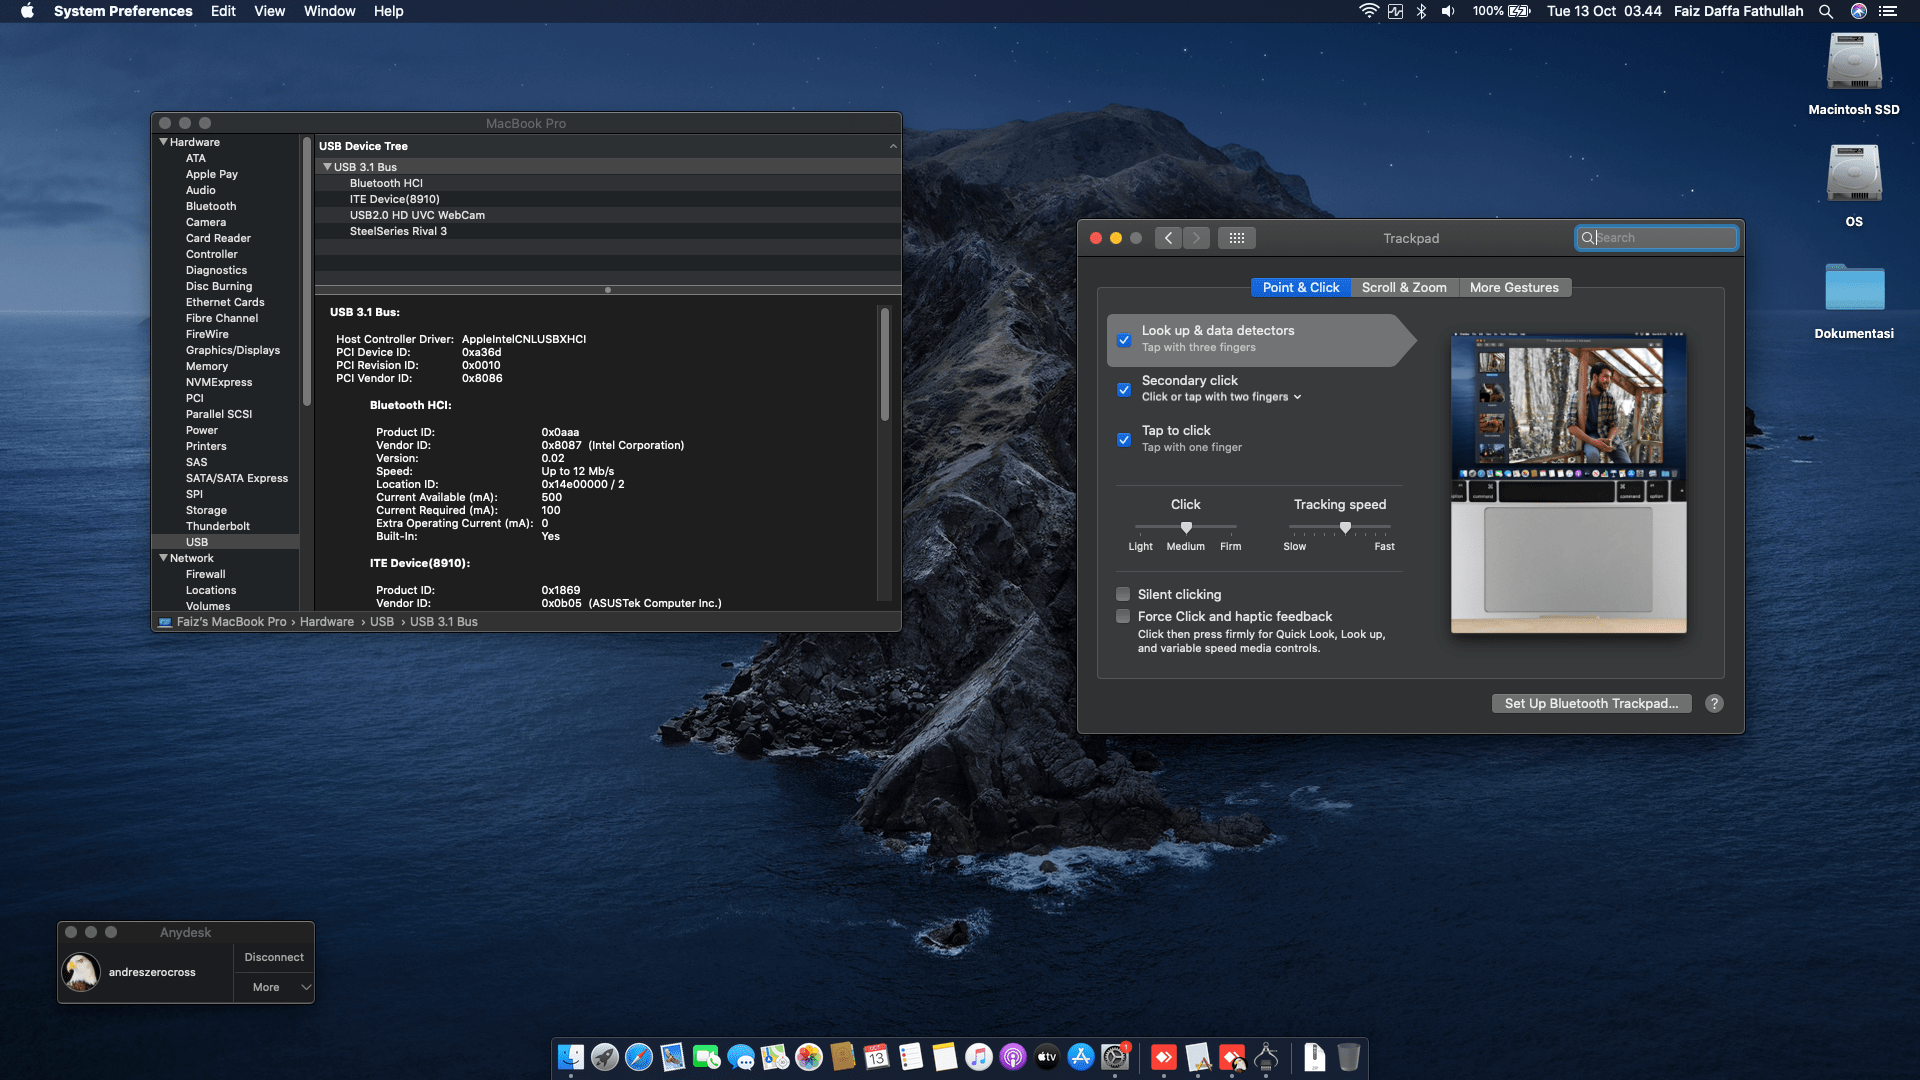The height and width of the screenshot is (1080, 1920).
Task: Open Macintosh SSD desktop drive
Action: point(1853,74)
